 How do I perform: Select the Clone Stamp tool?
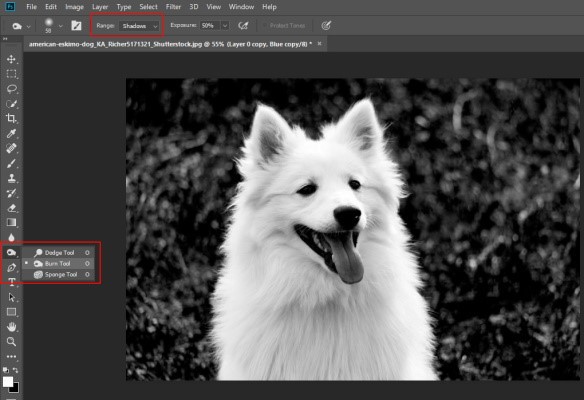point(11,178)
